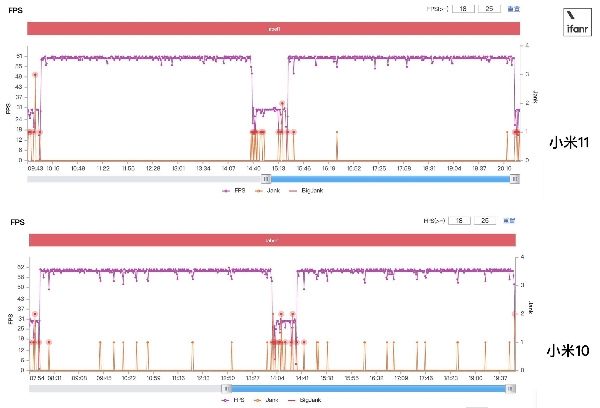This screenshot has width=600, height=408.
Task: Toggle Jank series in Xiaomi 10 chart legend
Action: coord(266,400)
